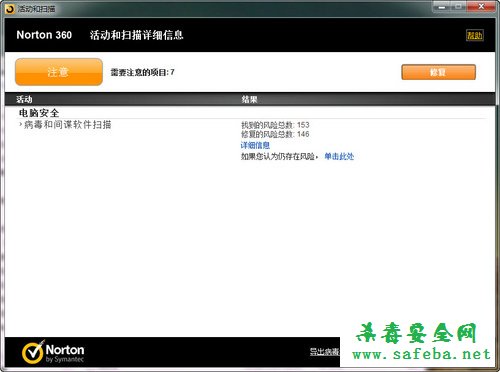This screenshot has width=500, height=372.
Task: Open the 帮助 help link
Action: pyautogui.click(x=474, y=35)
